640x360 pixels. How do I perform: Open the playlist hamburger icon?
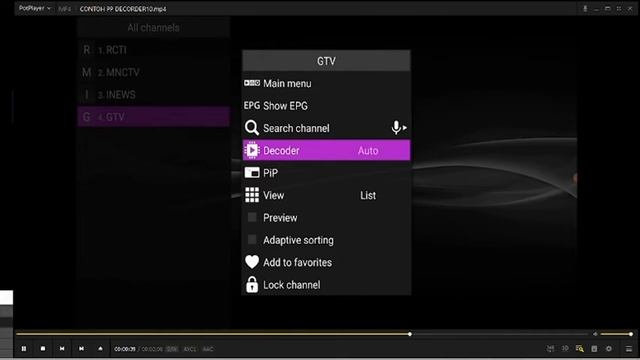pos(629,349)
